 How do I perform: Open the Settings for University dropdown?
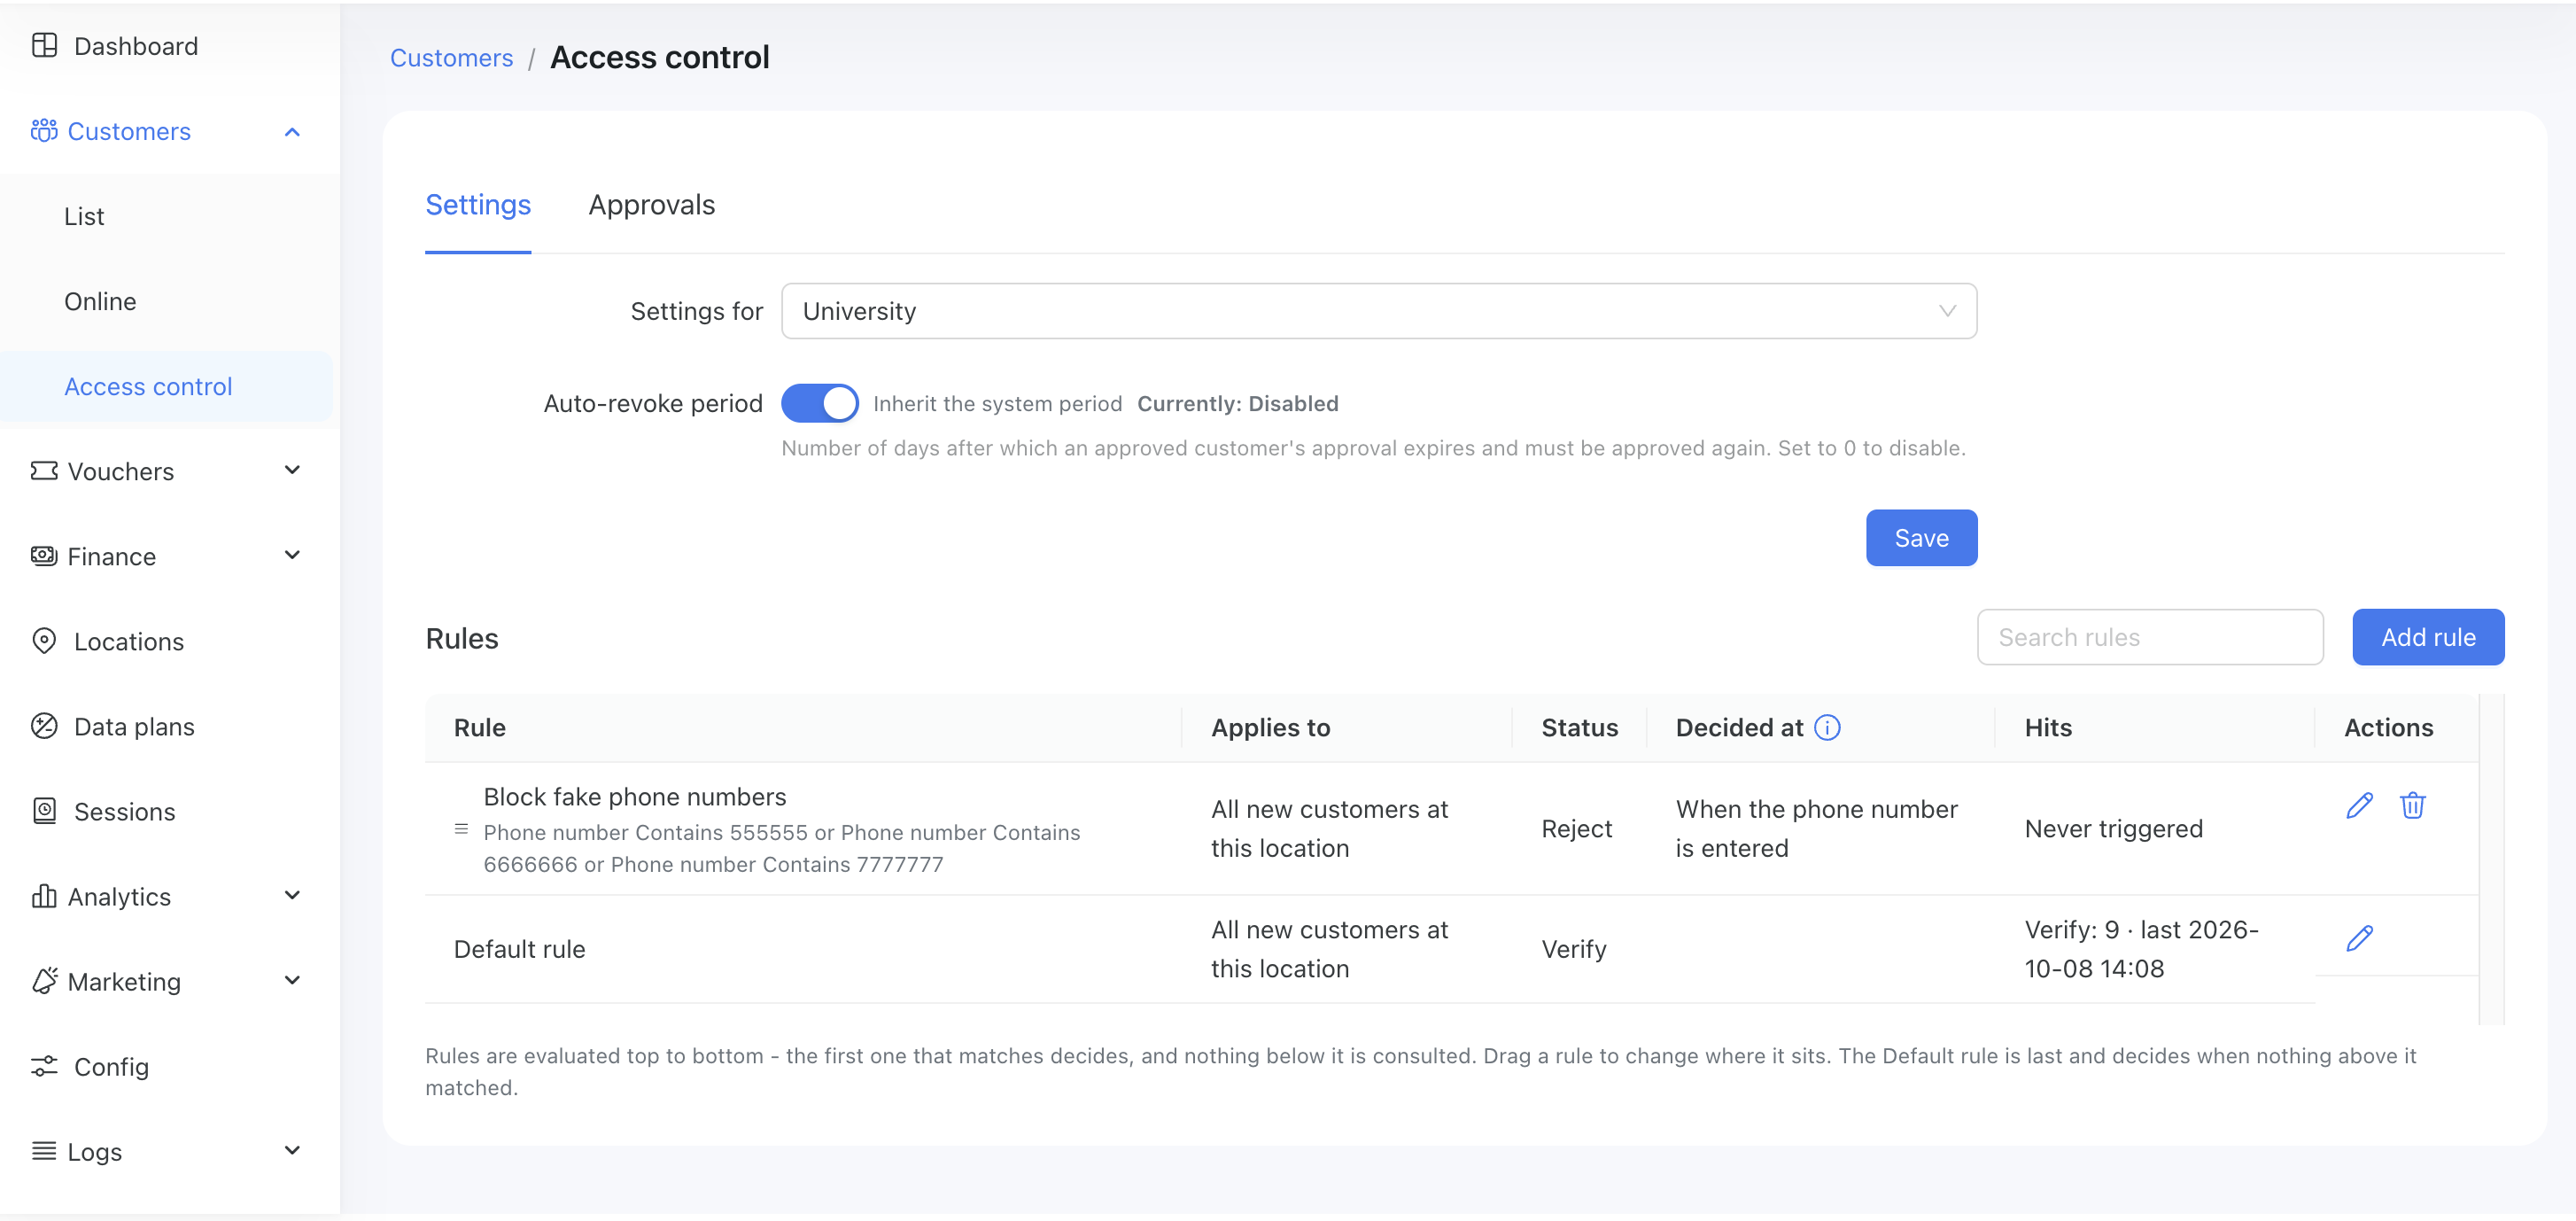click(1379, 311)
